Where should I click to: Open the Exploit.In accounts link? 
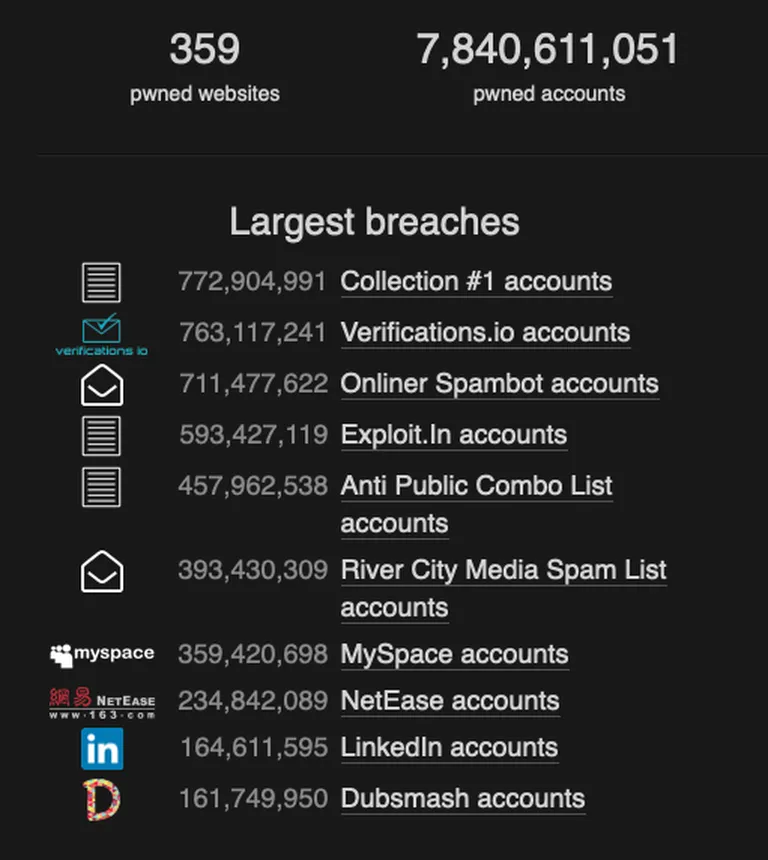(x=454, y=435)
